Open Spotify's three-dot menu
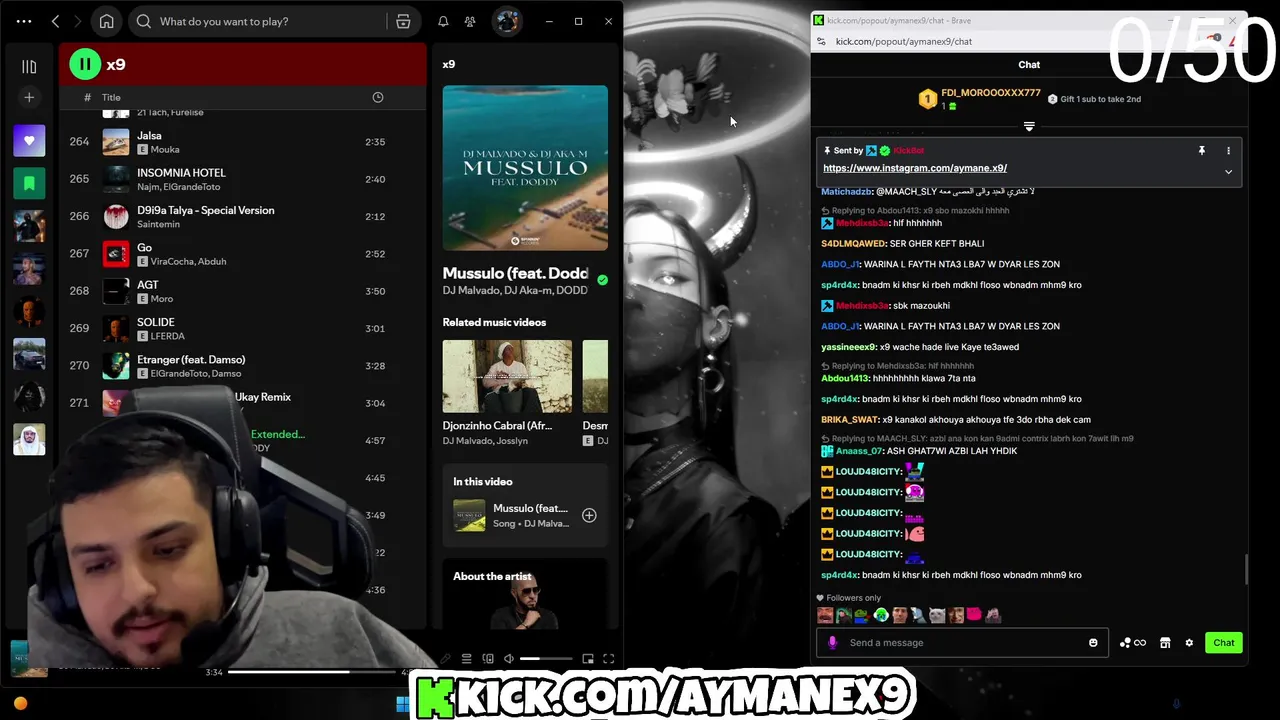The image size is (1280, 720). click(x=24, y=21)
